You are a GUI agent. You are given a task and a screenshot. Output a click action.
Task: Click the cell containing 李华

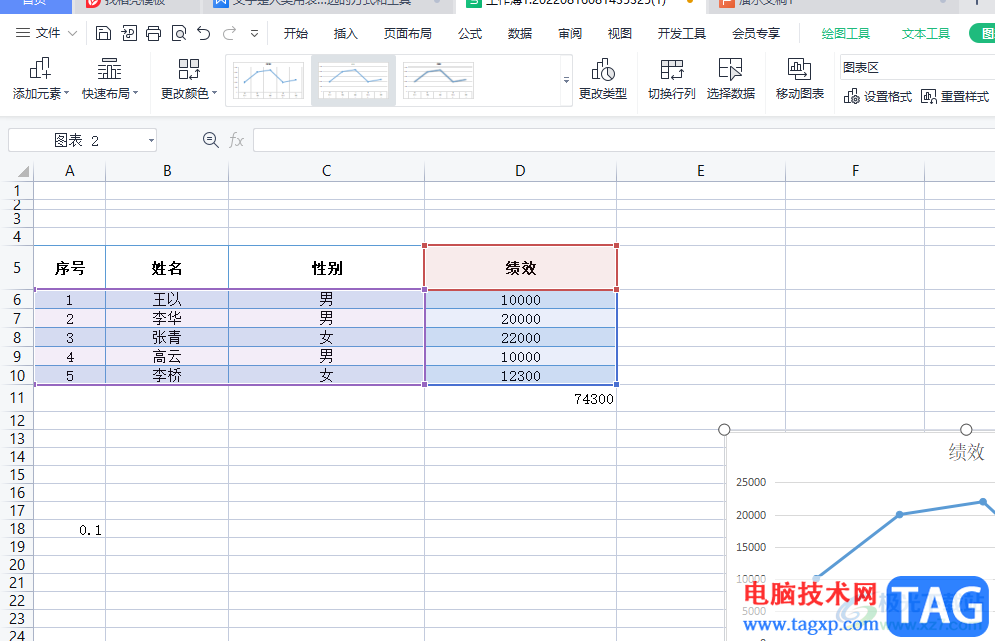[167, 319]
